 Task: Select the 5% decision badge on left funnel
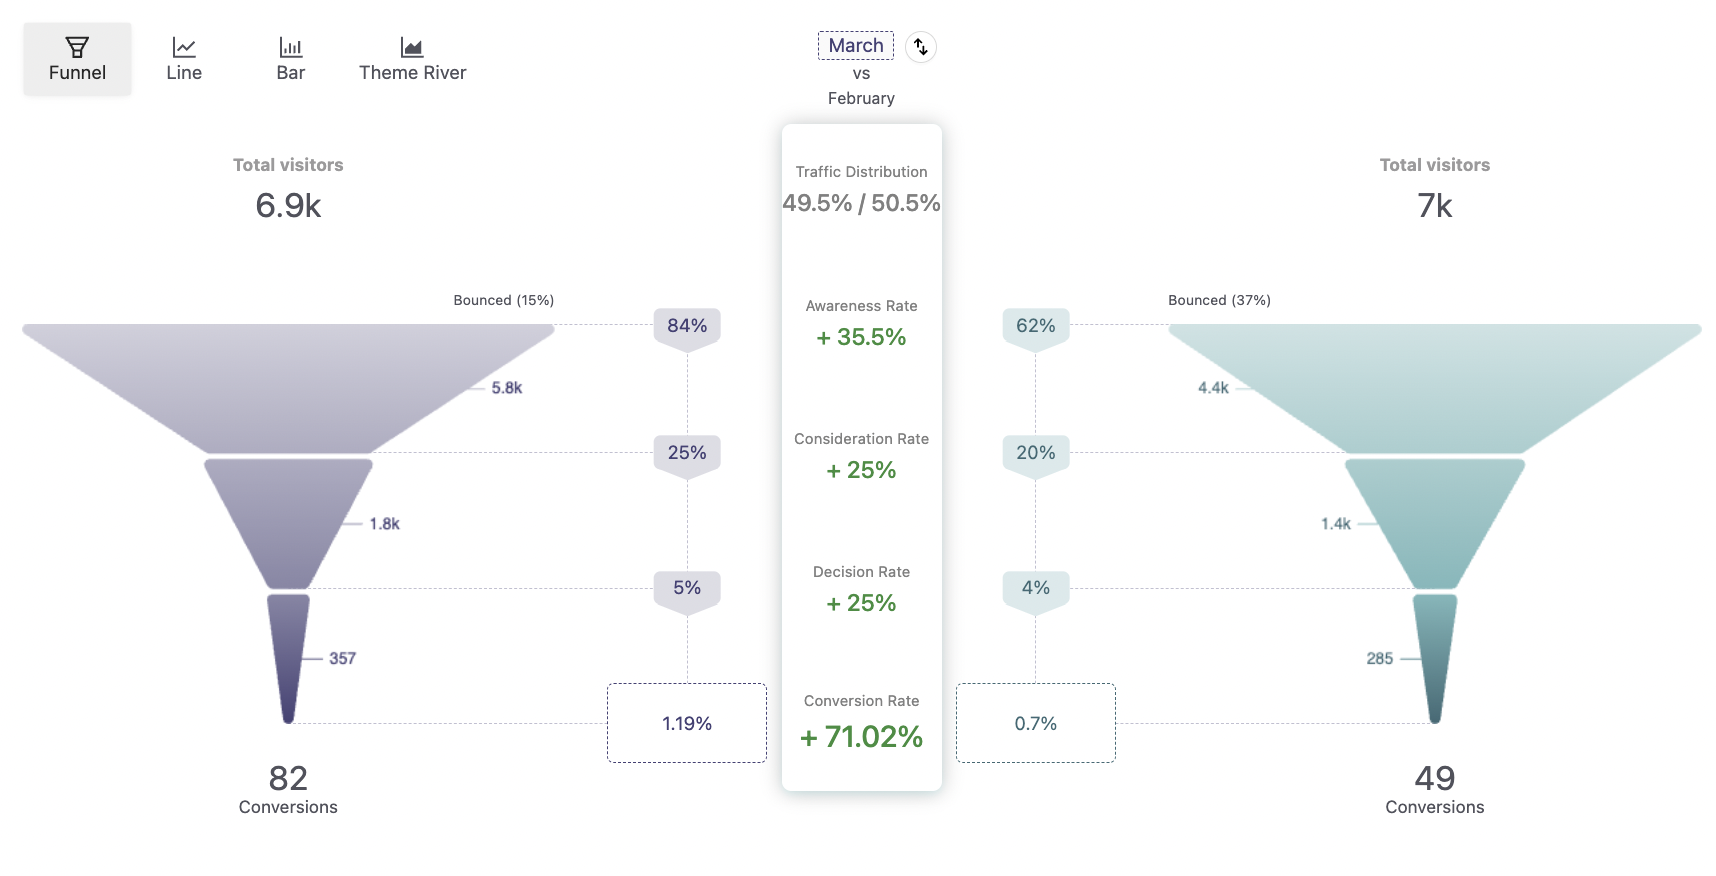(x=686, y=588)
